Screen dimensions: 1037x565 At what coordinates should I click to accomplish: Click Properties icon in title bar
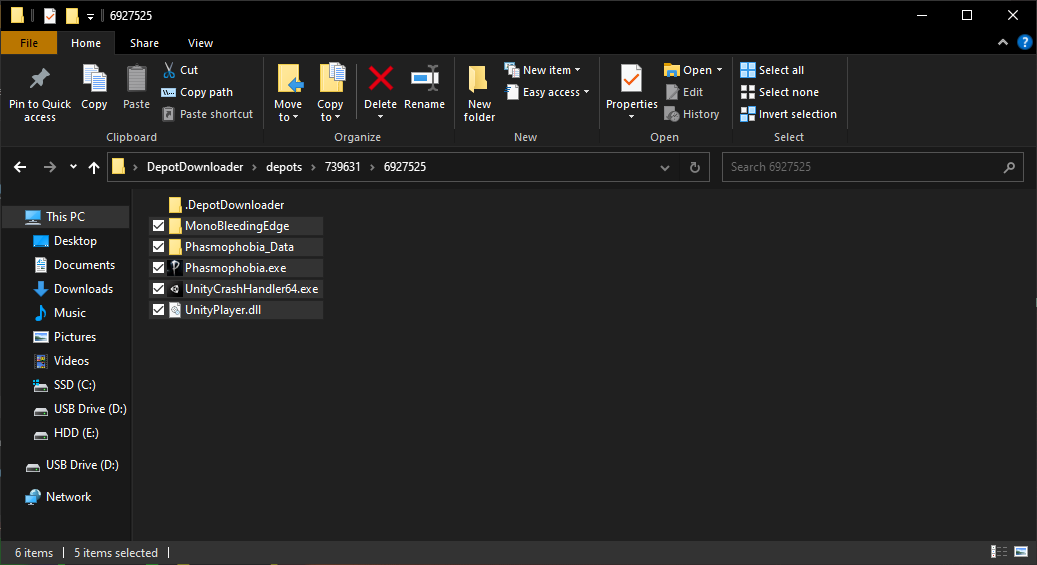pos(50,15)
